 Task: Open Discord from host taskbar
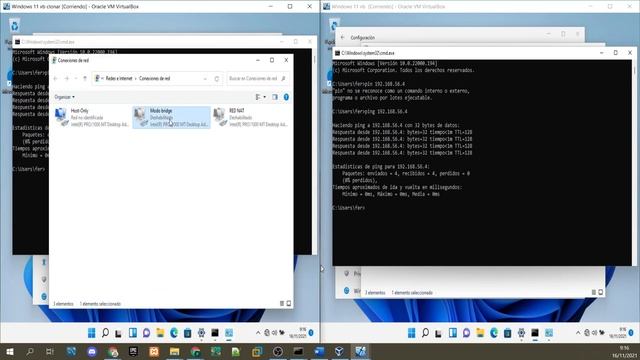pyautogui.click(x=92, y=351)
